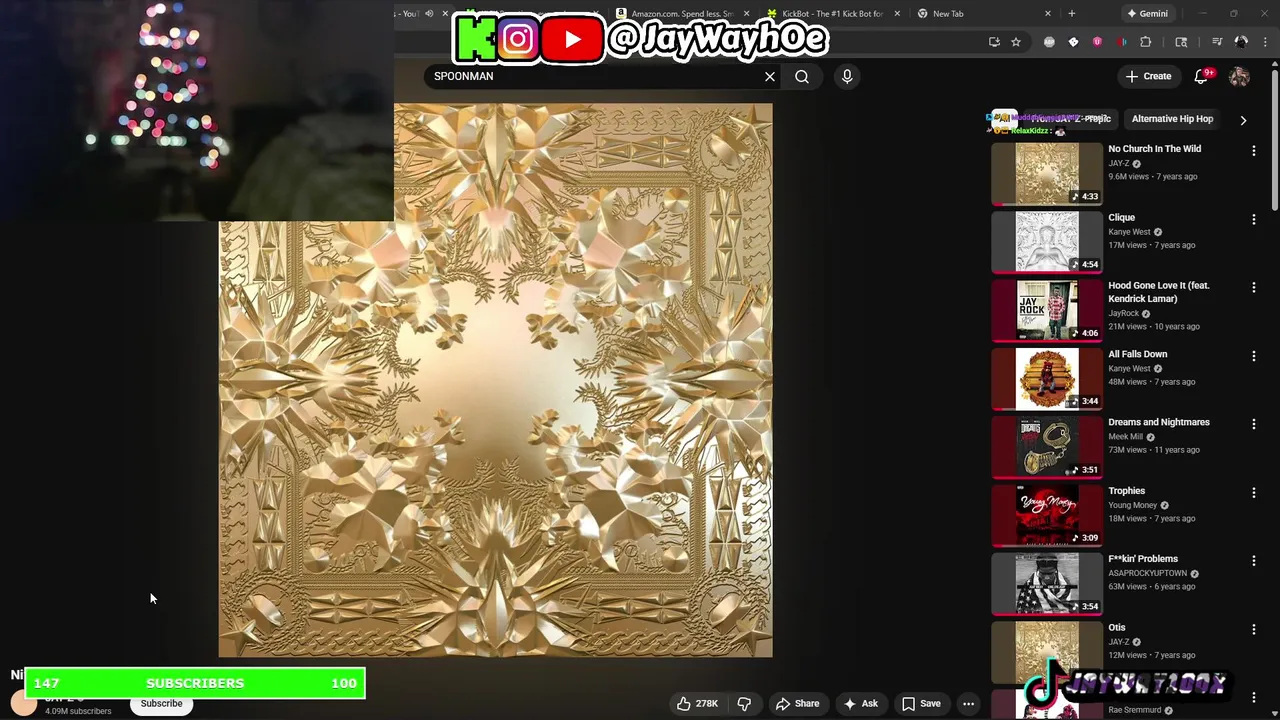Open All Falls Down title link
Image resolution: width=1280 pixels, height=720 pixels.
[1137, 354]
